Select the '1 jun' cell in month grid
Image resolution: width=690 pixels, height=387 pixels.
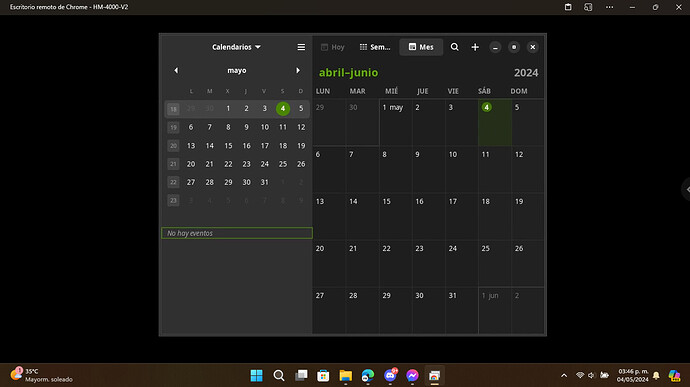(x=495, y=310)
